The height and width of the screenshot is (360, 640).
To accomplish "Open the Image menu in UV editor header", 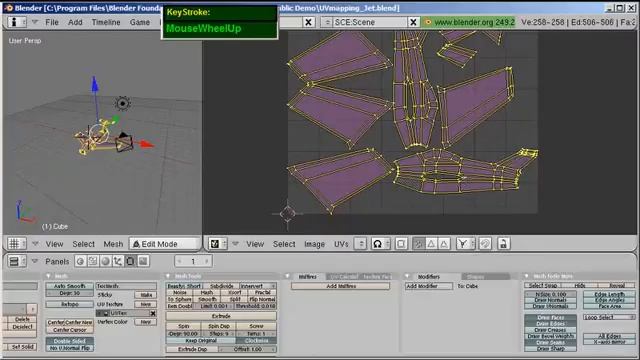I will pos(314,244).
